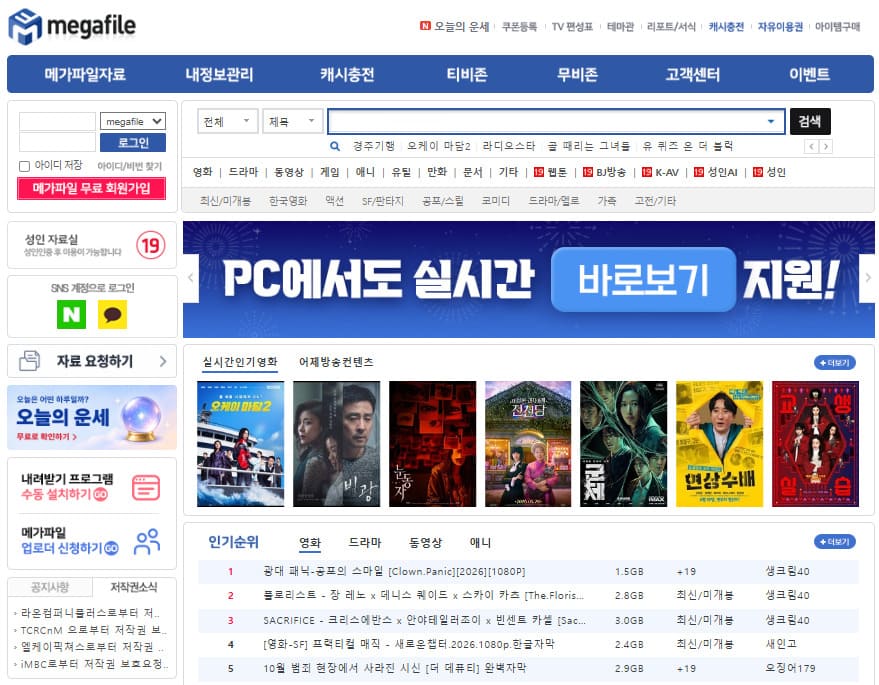879x685 pixels.
Task: Open the adult 19 circle icon
Action: coord(151,245)
